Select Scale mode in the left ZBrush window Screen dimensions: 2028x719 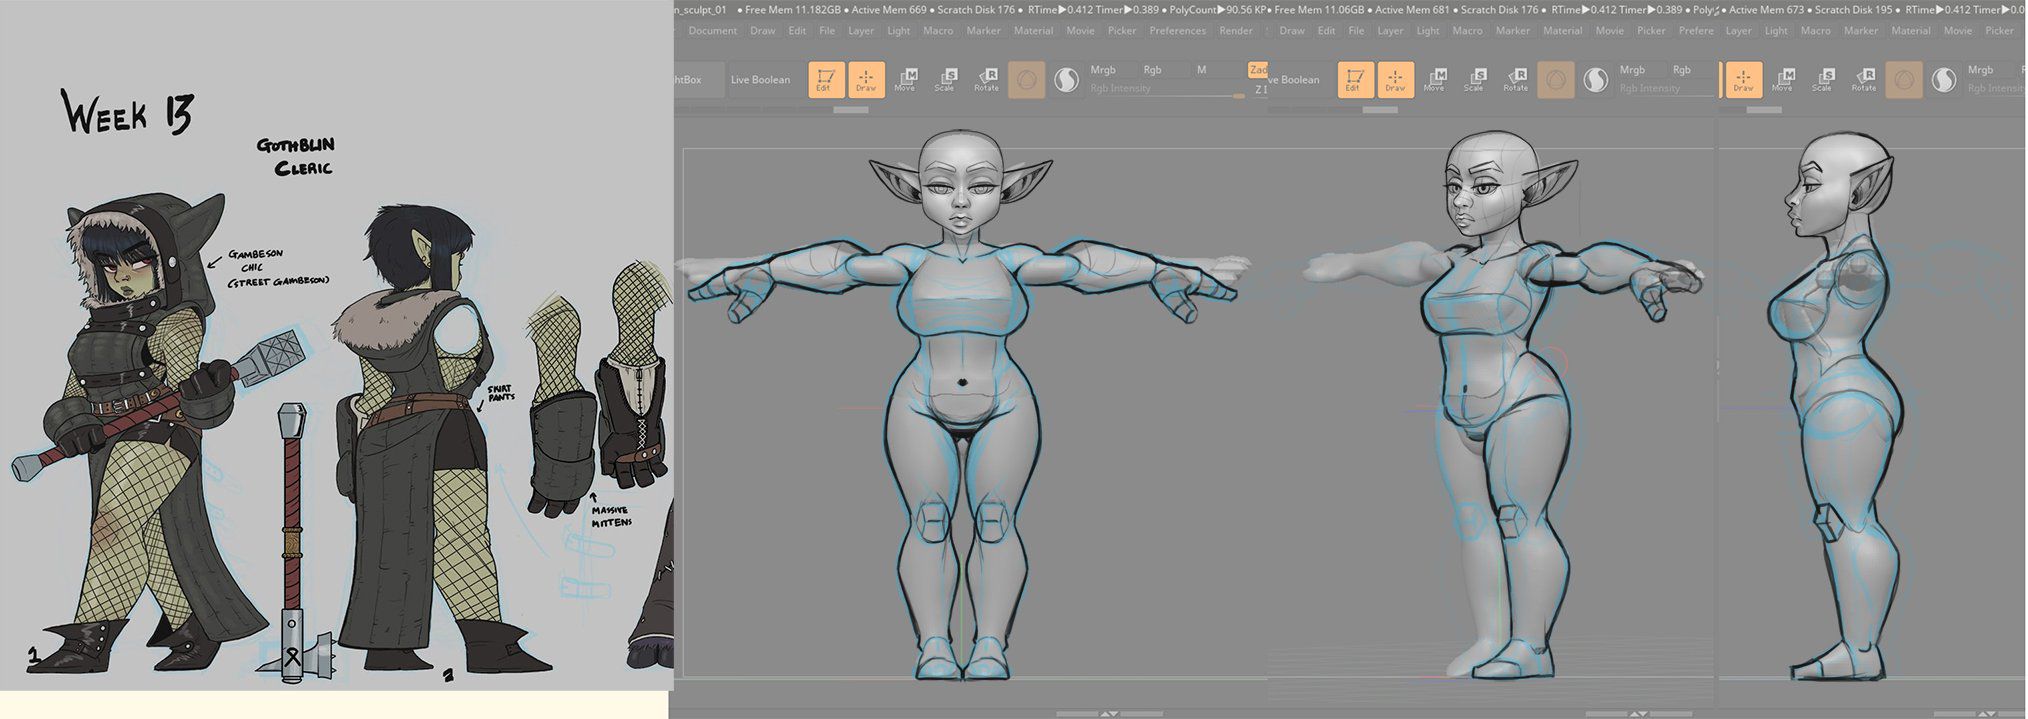click(945, 80)
